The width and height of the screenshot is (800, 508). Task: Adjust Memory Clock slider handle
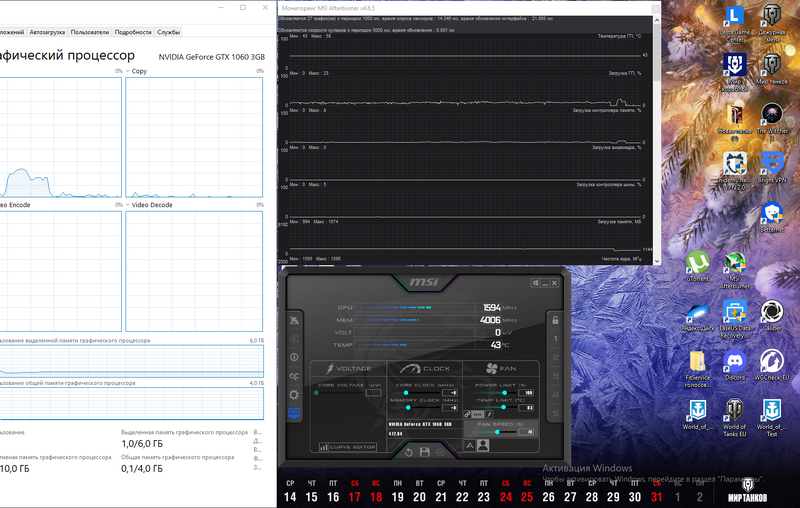408,408
